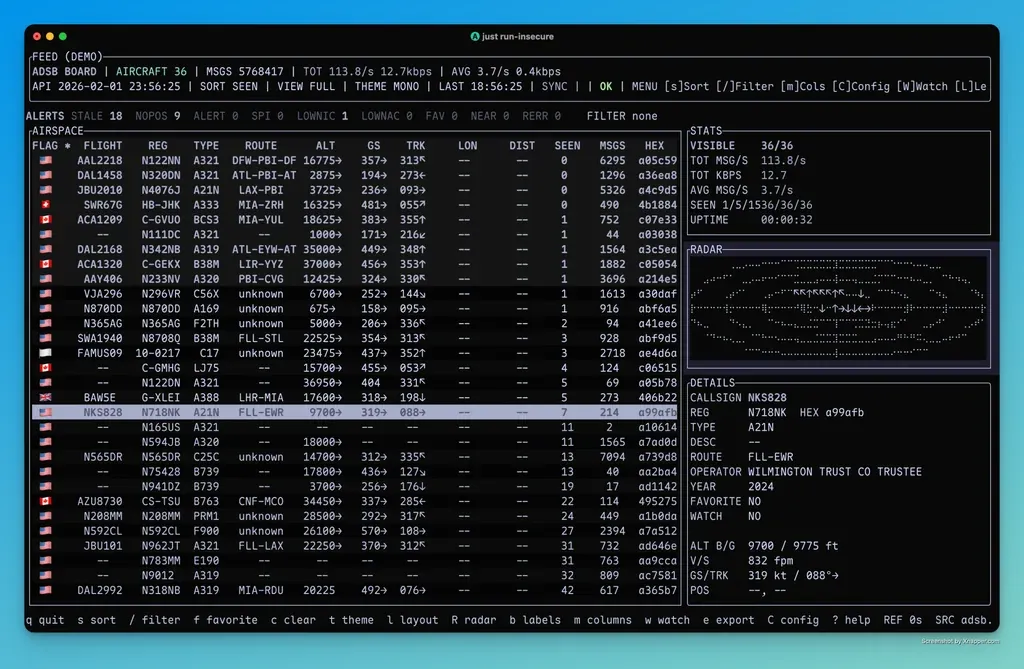Click quit in the bottom bar

tap(45, 620)
